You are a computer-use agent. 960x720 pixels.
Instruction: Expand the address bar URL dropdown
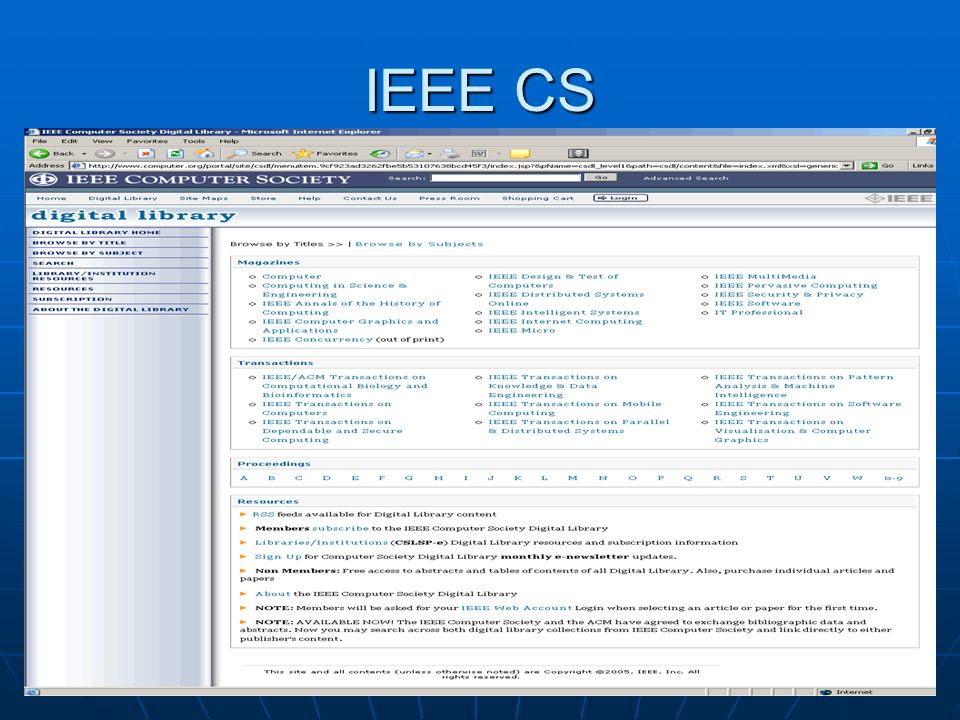tap(847, 166)
